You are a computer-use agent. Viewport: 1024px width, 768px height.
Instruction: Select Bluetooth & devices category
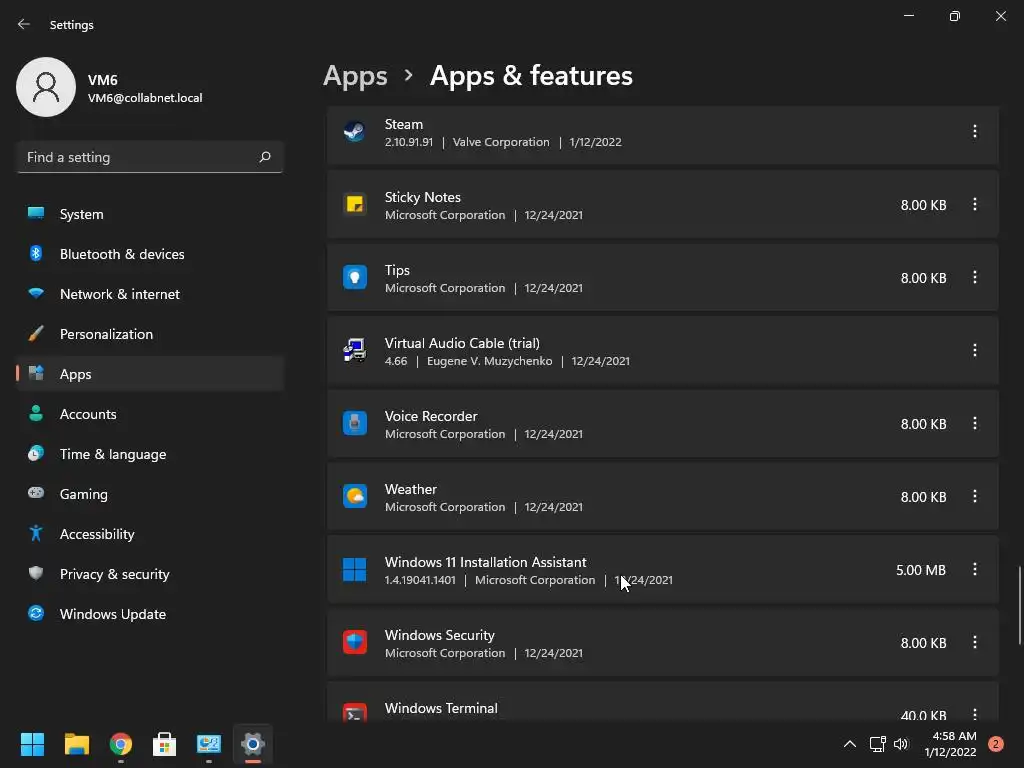click(x=121, y=254)
